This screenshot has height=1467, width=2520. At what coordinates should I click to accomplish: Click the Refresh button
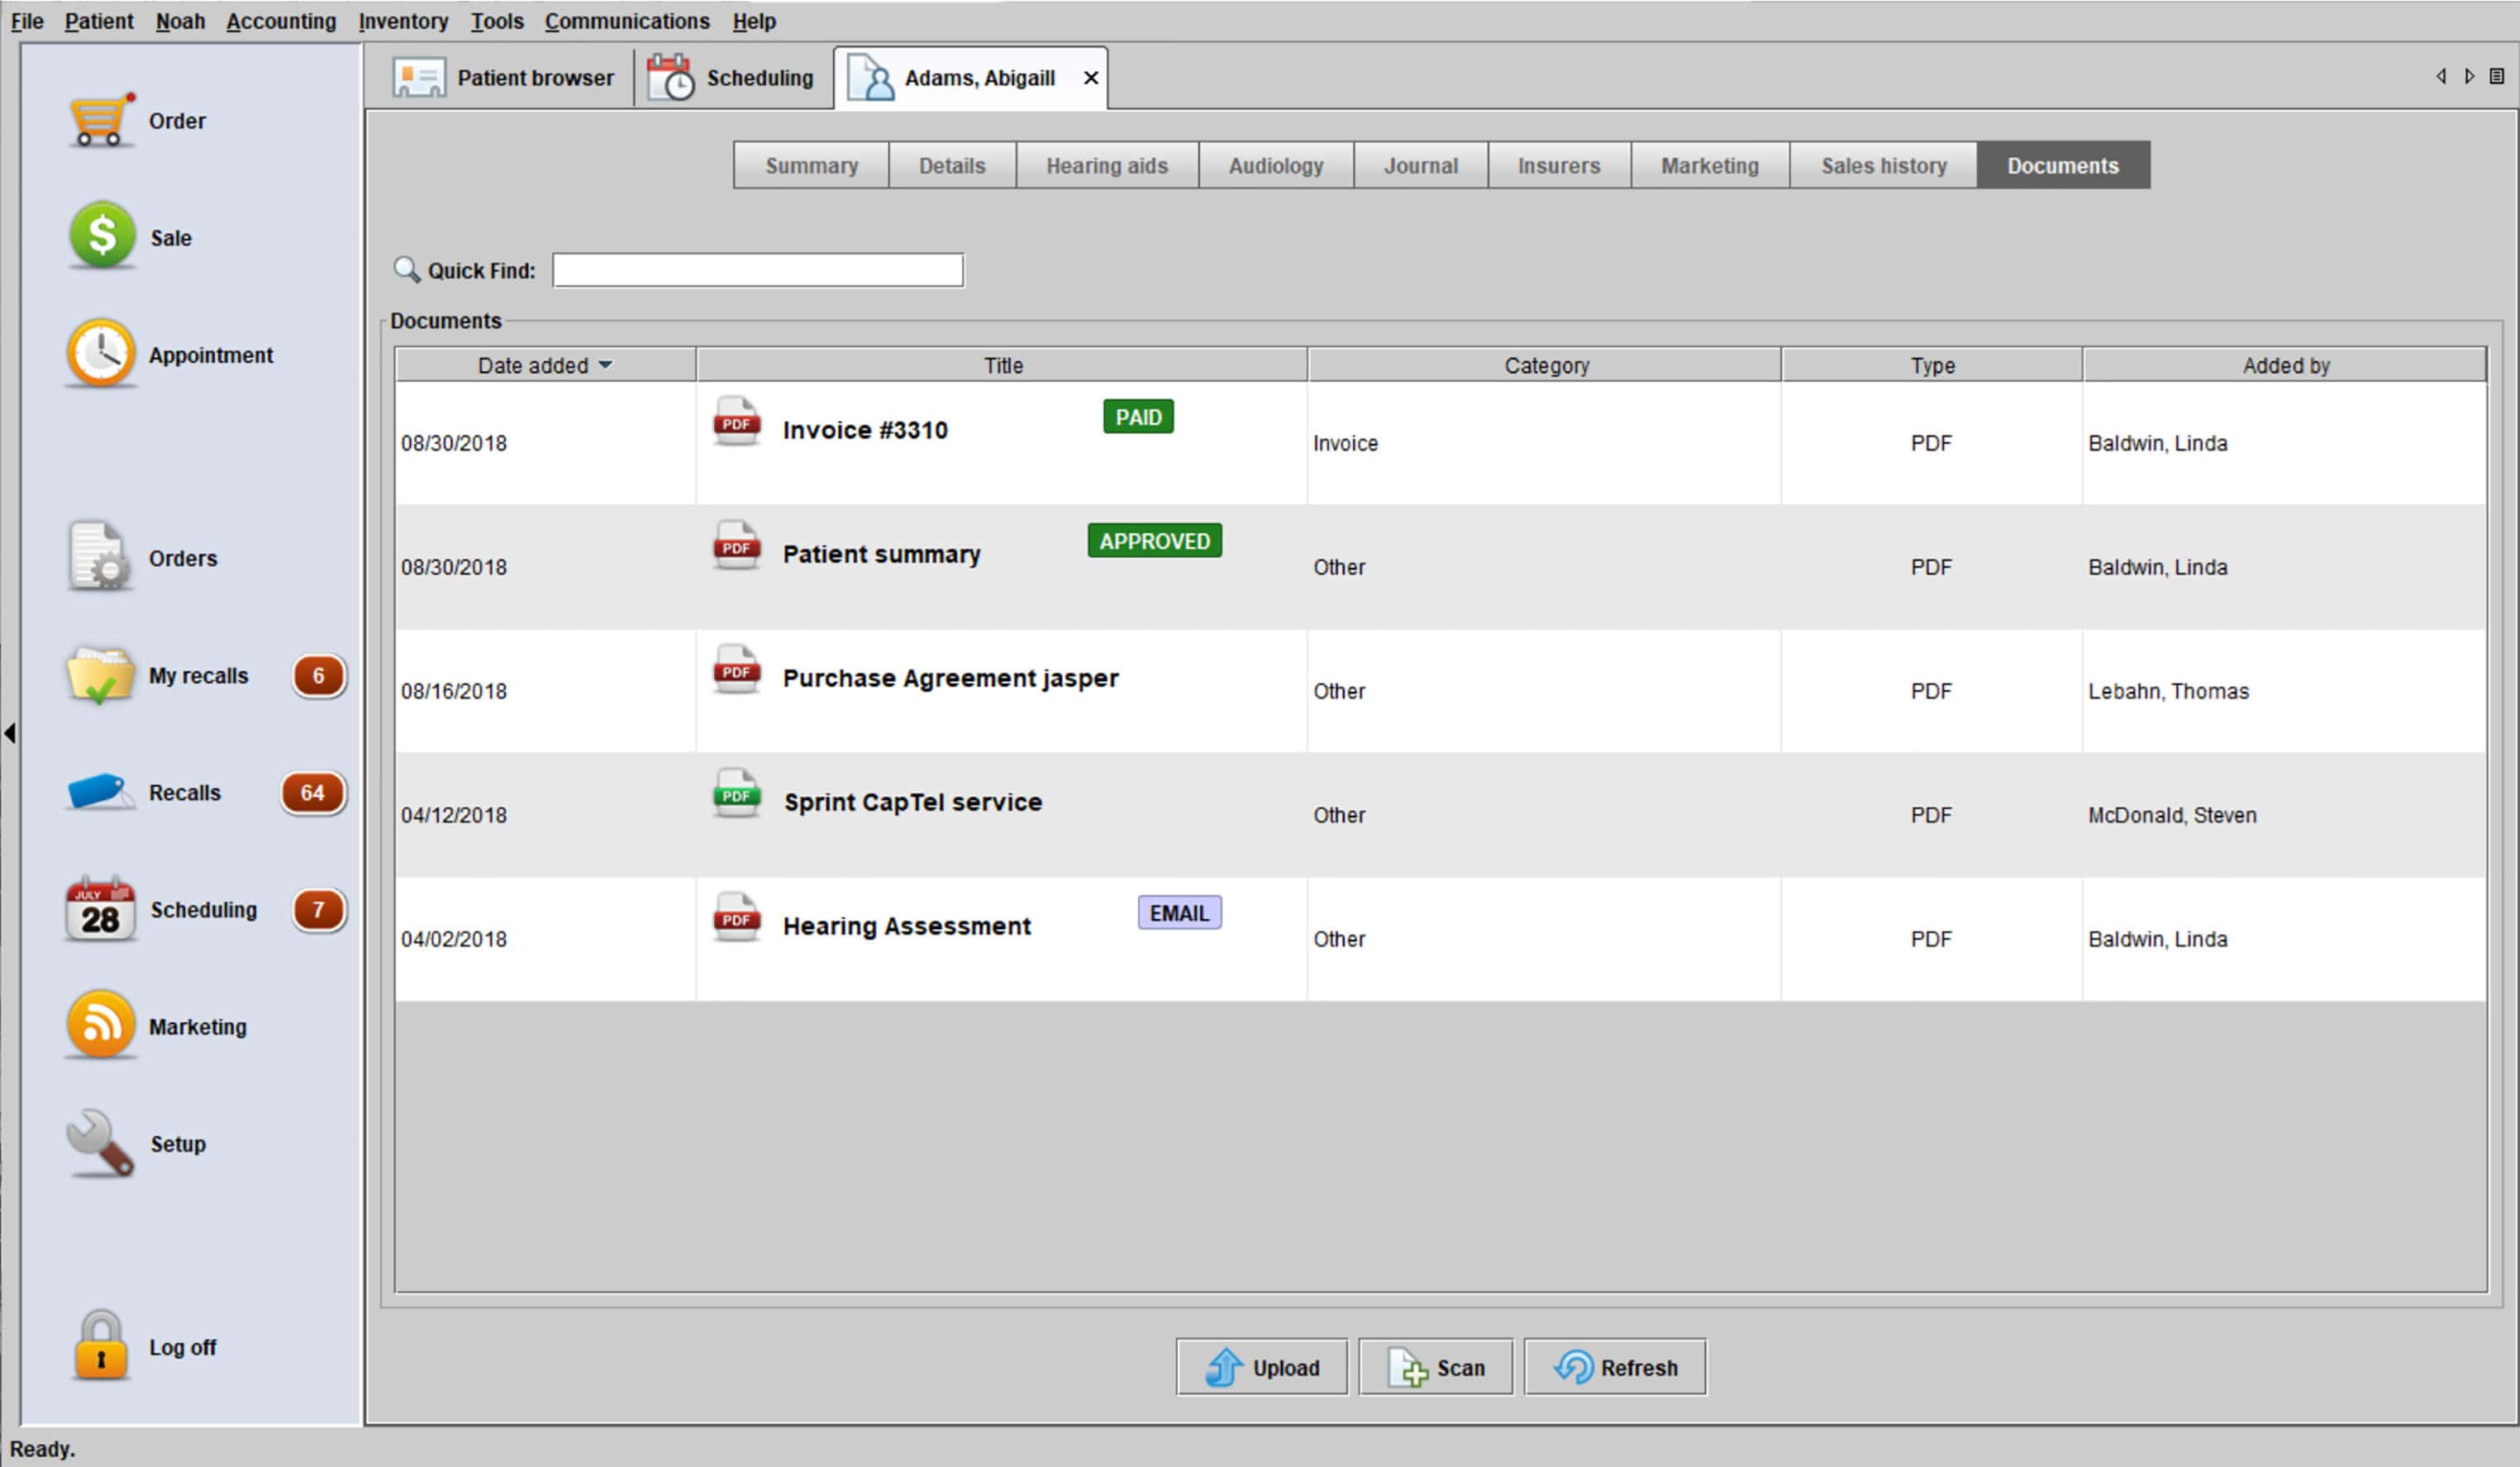pyautogui.click(x=1615, y=1367)
